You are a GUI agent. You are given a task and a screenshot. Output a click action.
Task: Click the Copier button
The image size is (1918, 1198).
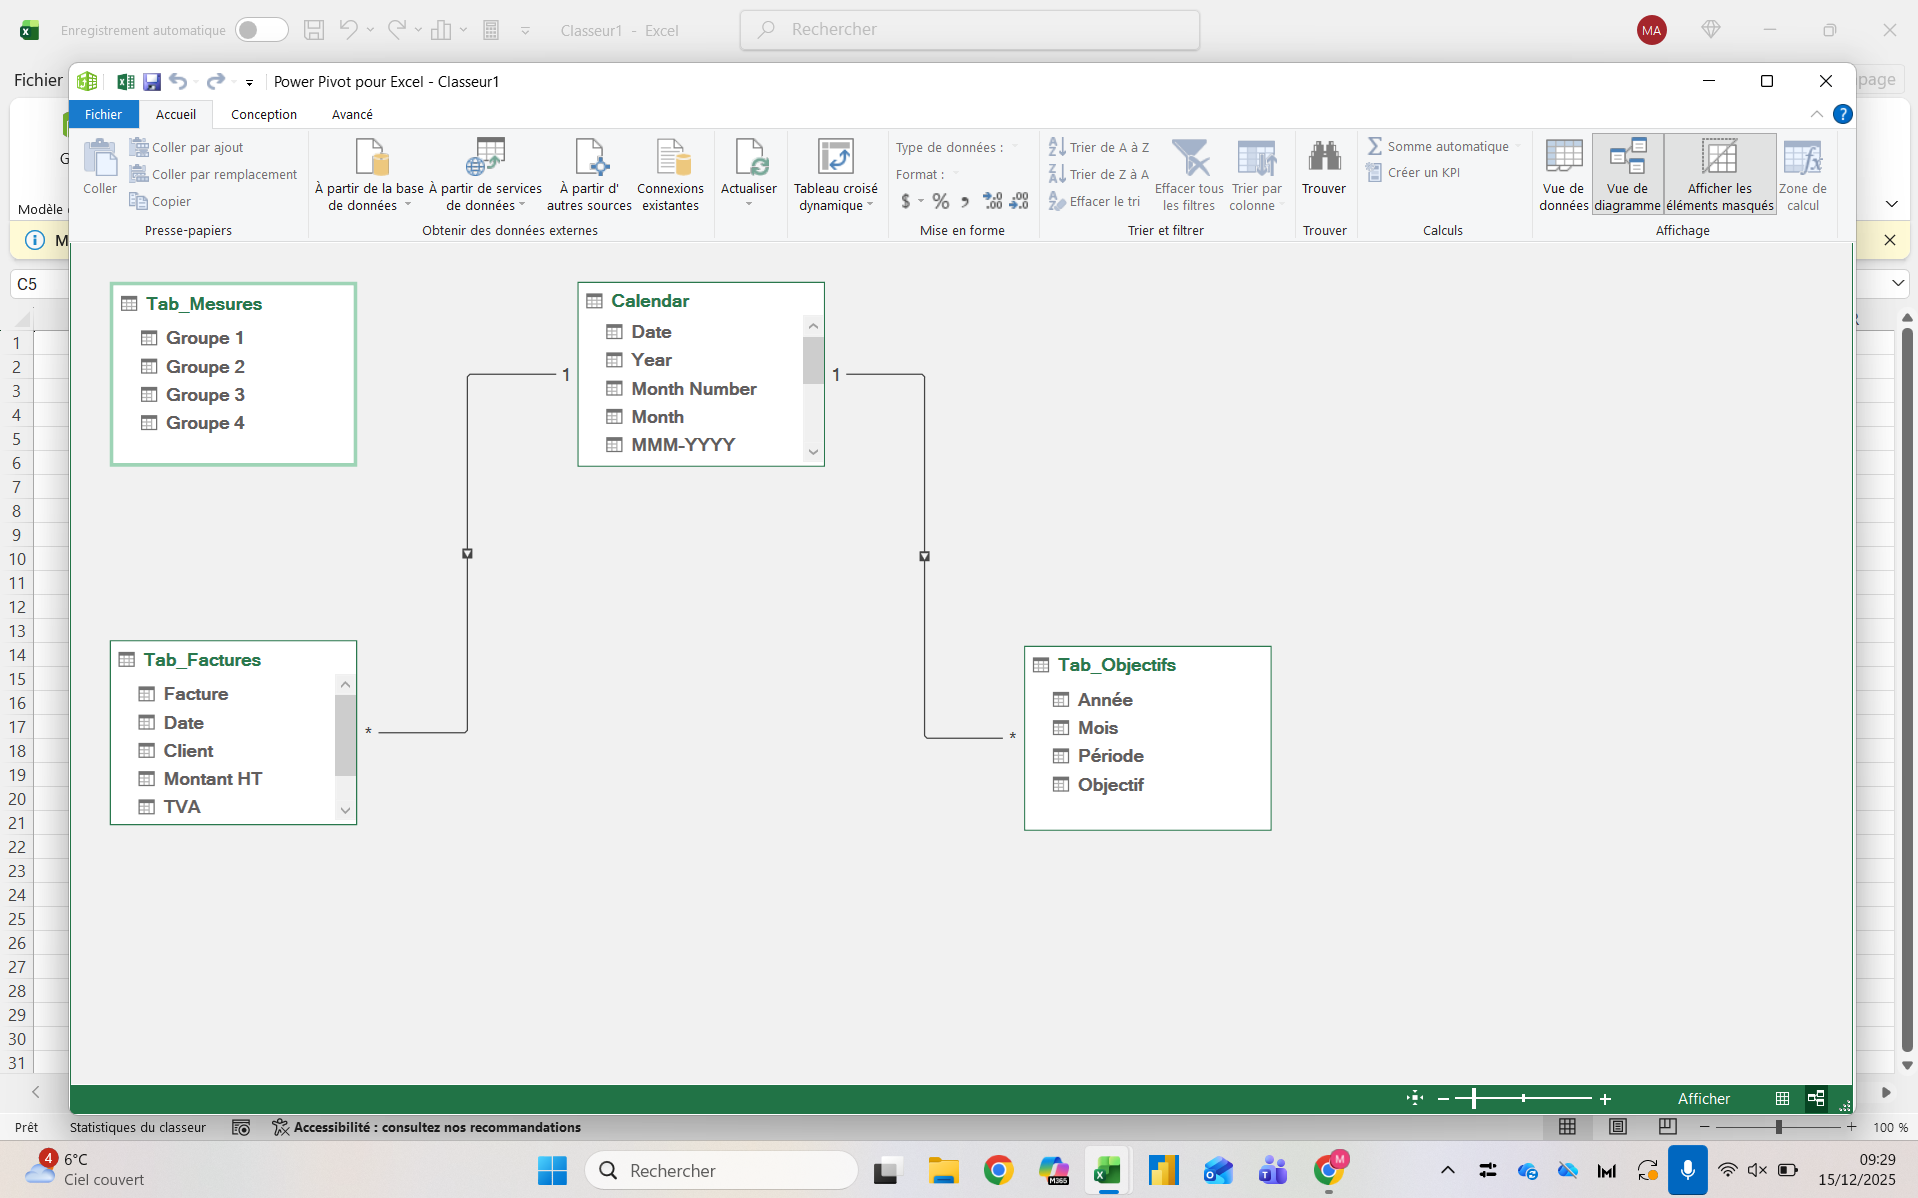coord(160,201)
